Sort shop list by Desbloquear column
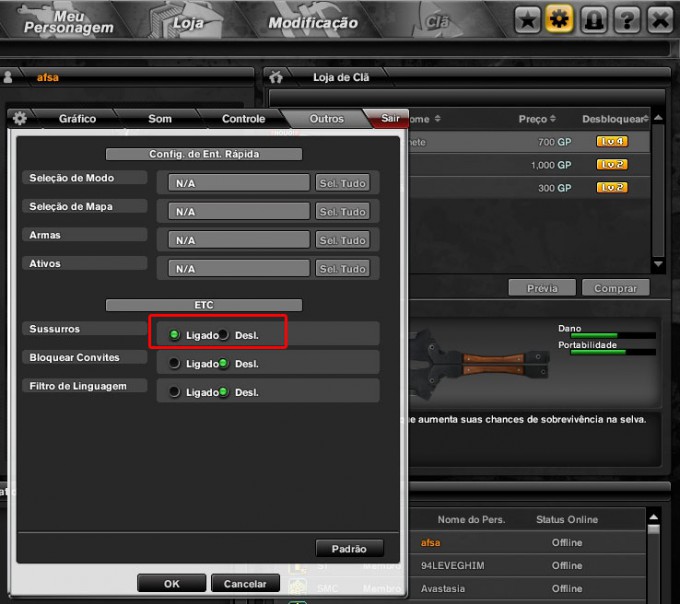The image size is (680, 604). [x=615, y=119]
